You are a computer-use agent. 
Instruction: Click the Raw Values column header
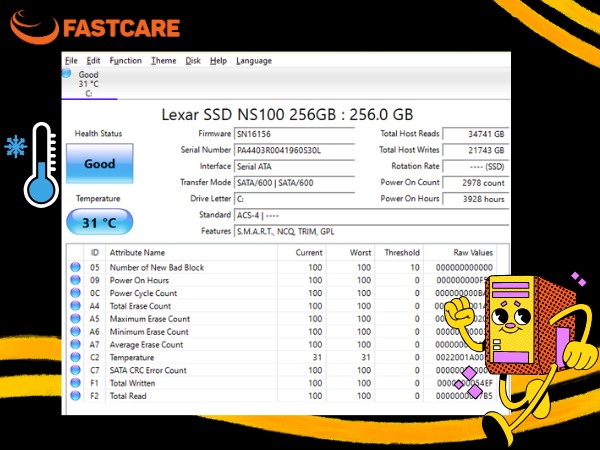460,253
